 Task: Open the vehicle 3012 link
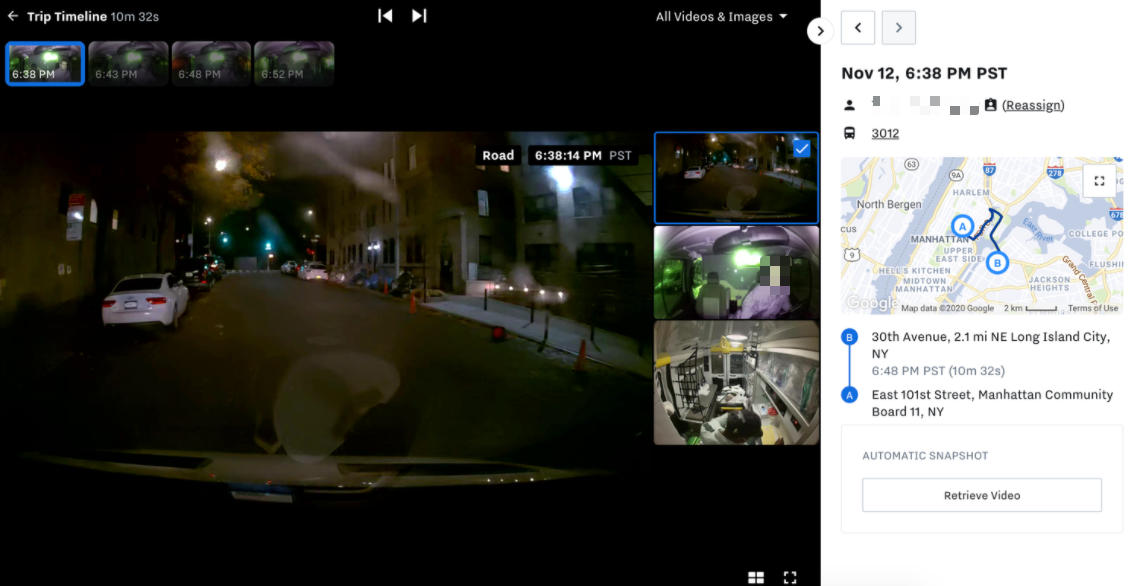pos(885,132)
